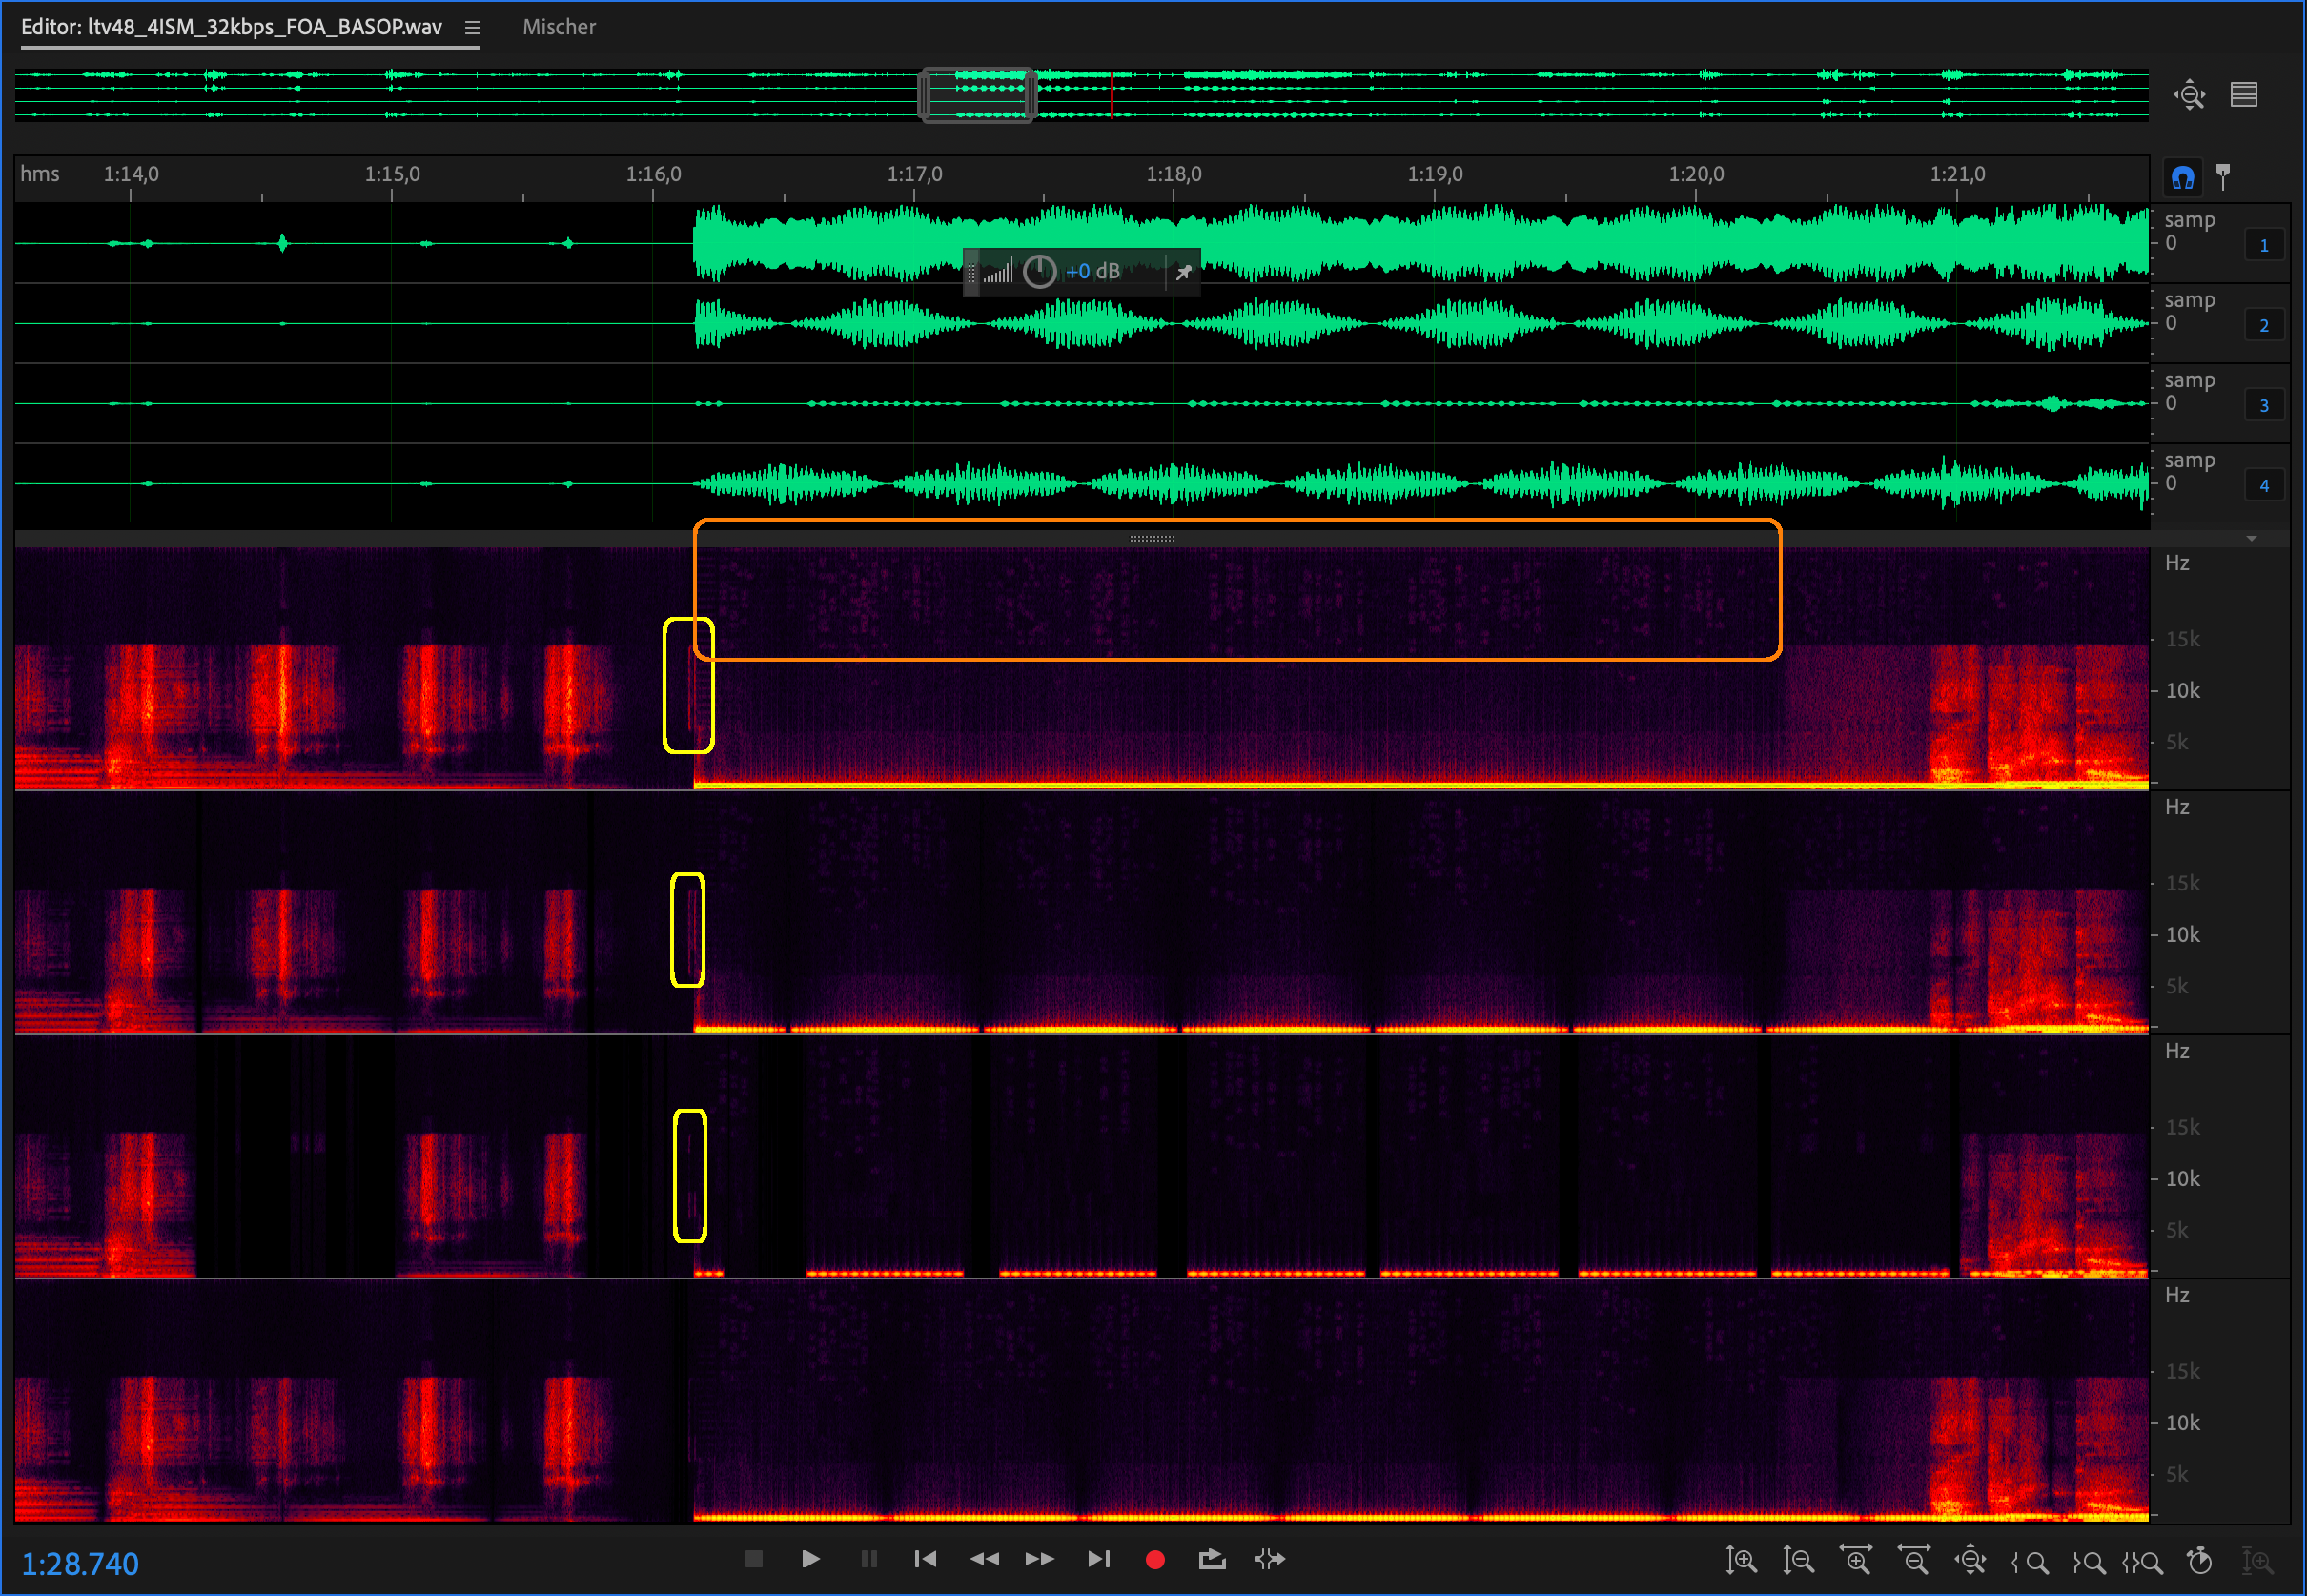Click the Loop Playback icon
Viewport: 2307px width, 1596px height.
pos(1211,1559)
